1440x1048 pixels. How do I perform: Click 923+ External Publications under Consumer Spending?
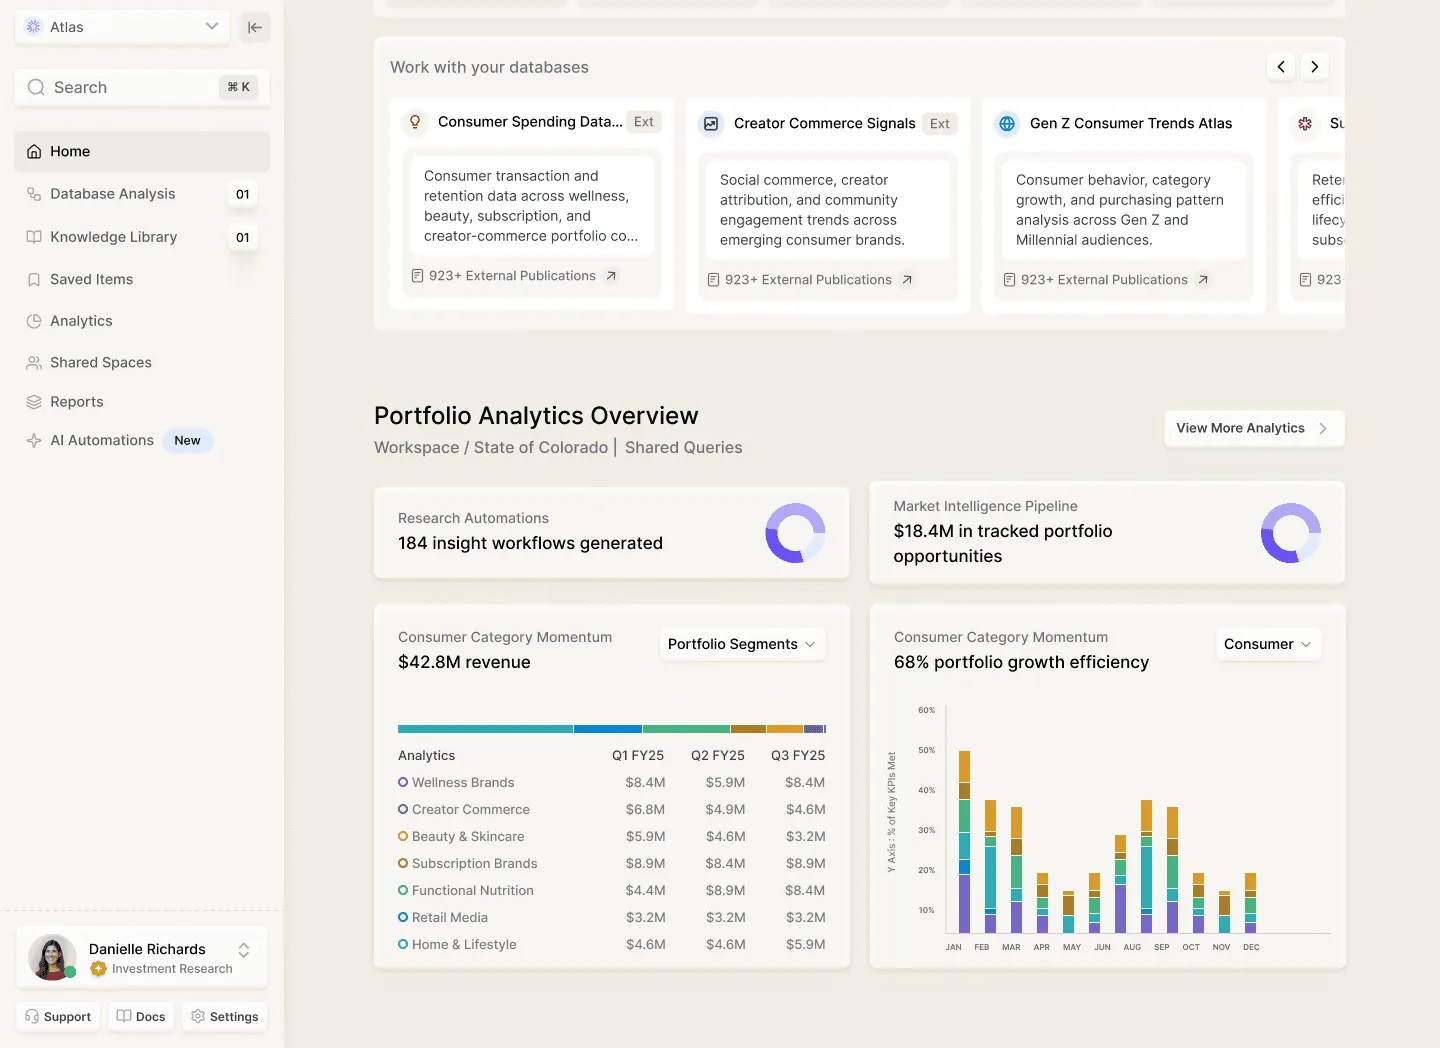tap(512, 276)
